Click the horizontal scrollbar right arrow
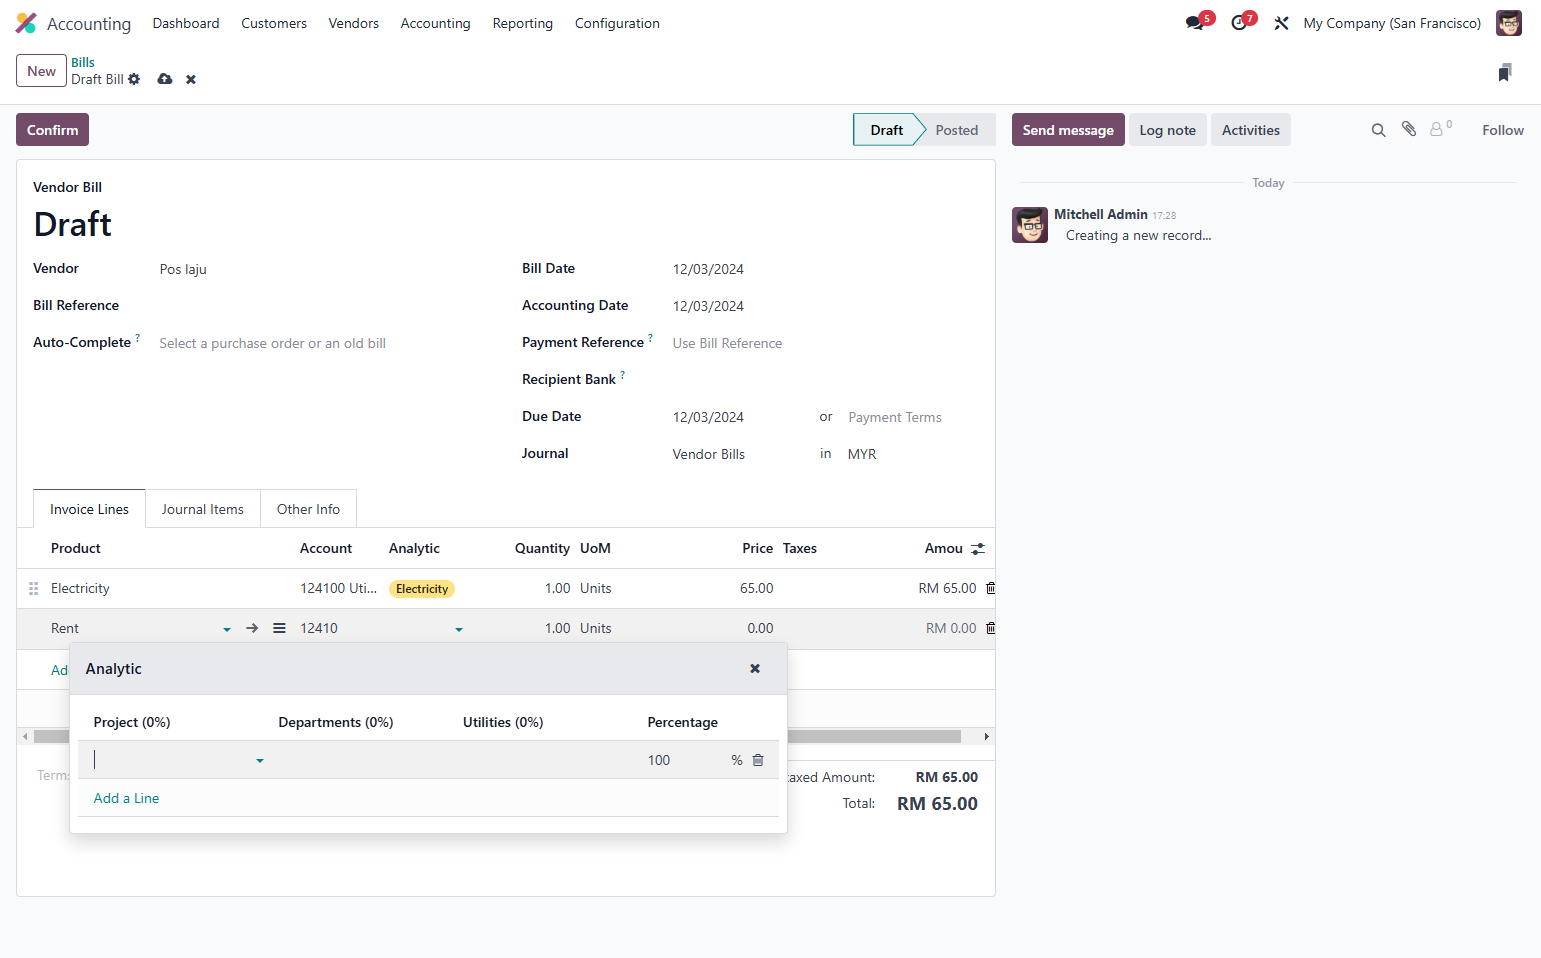 [x=986, y=736]
